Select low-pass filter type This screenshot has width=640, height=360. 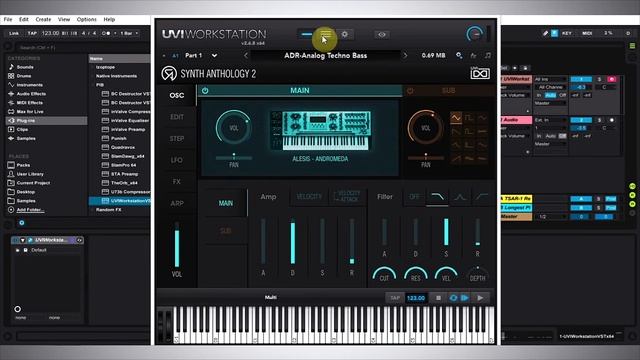(x=437, y=197)
